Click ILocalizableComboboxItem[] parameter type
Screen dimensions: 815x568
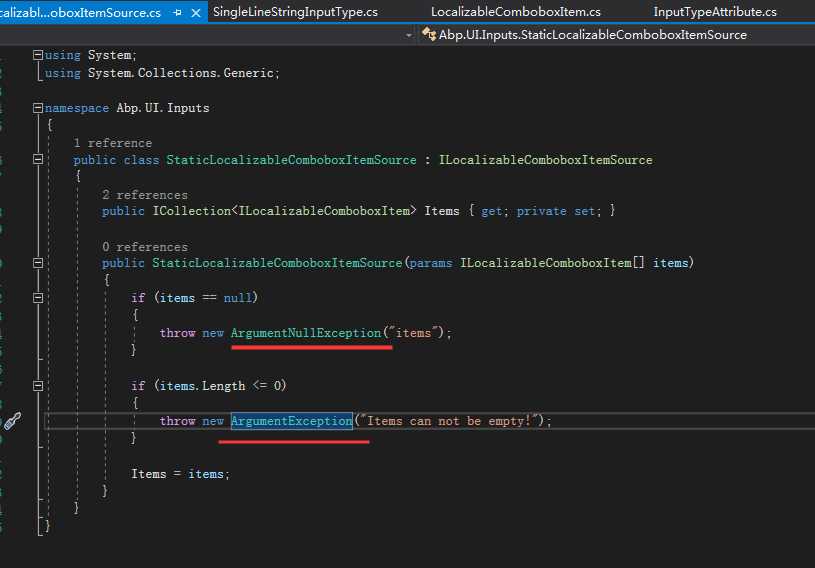(552, 263)
